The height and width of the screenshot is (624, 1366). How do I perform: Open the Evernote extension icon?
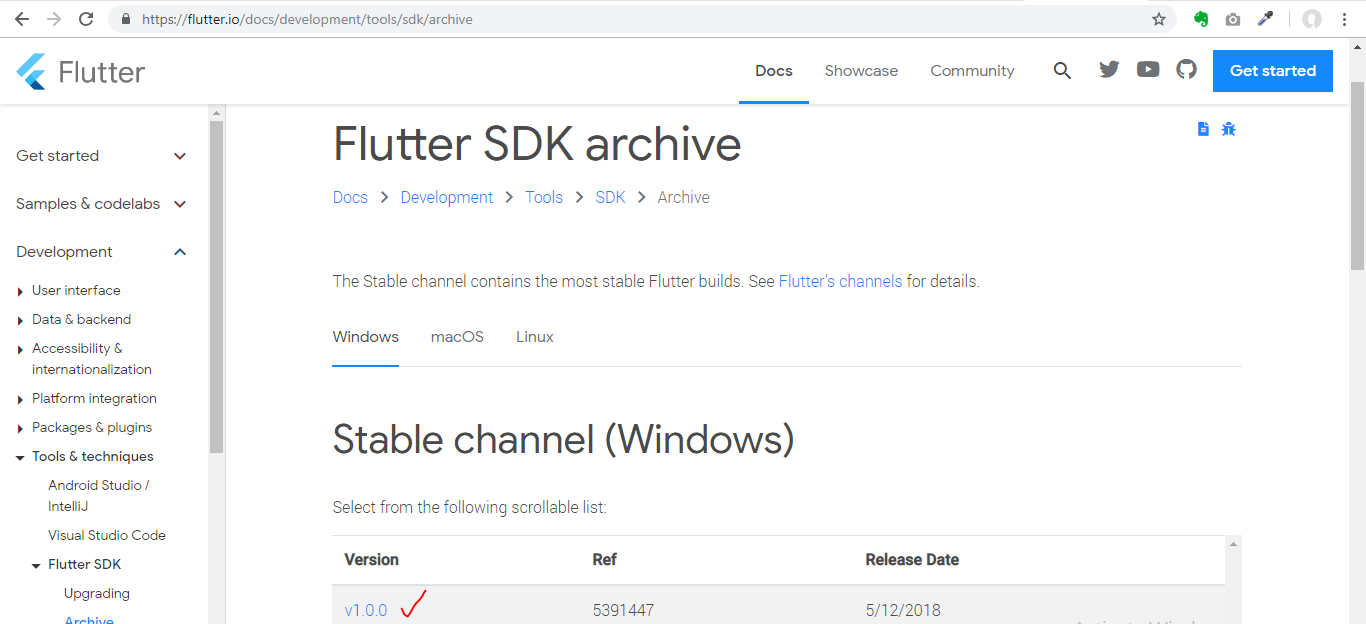pos(1201,19)
